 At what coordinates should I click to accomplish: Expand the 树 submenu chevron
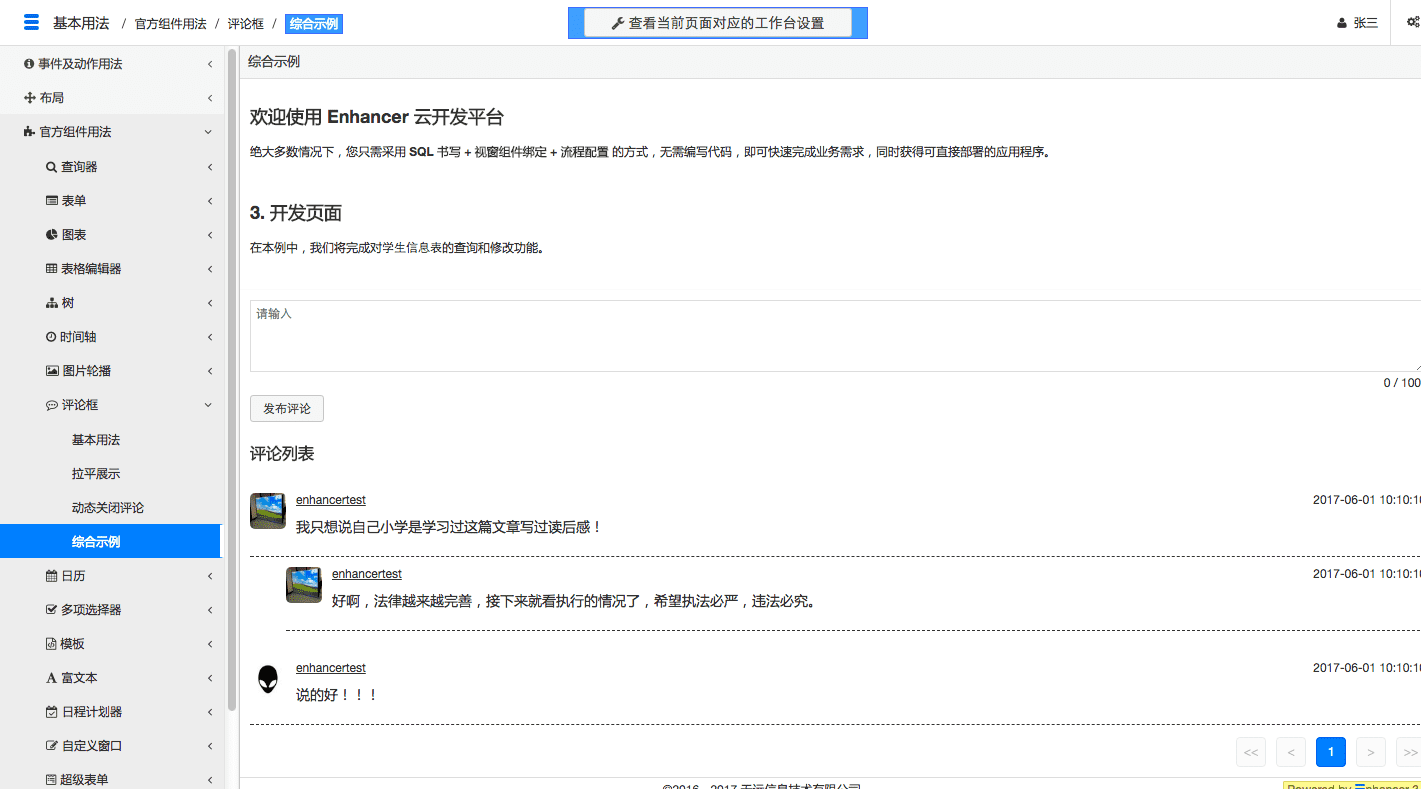coord(210,303)
